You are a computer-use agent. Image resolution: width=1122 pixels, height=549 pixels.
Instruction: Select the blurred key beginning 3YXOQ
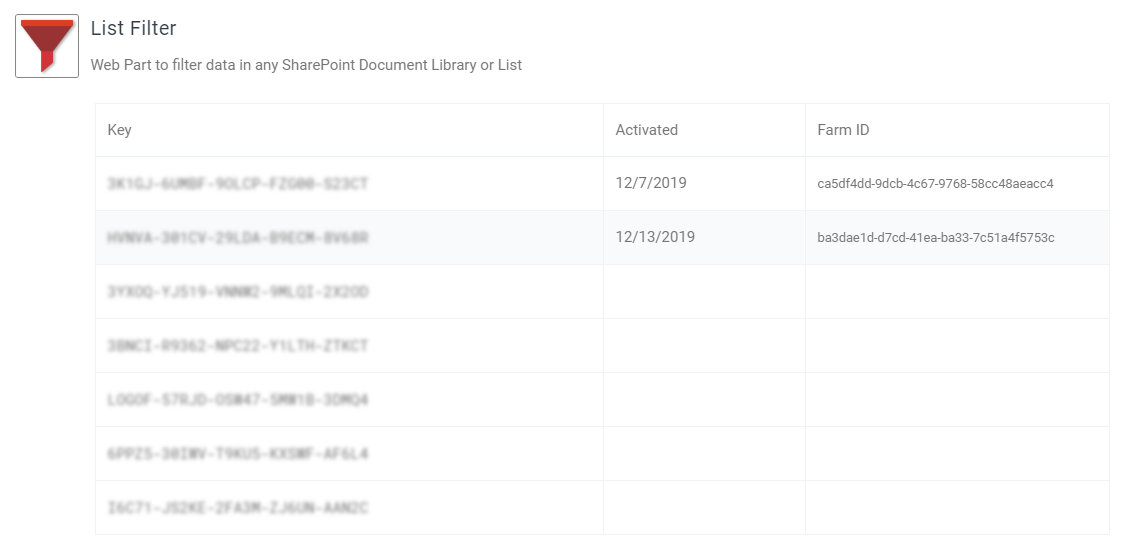(x=238, y=292)
